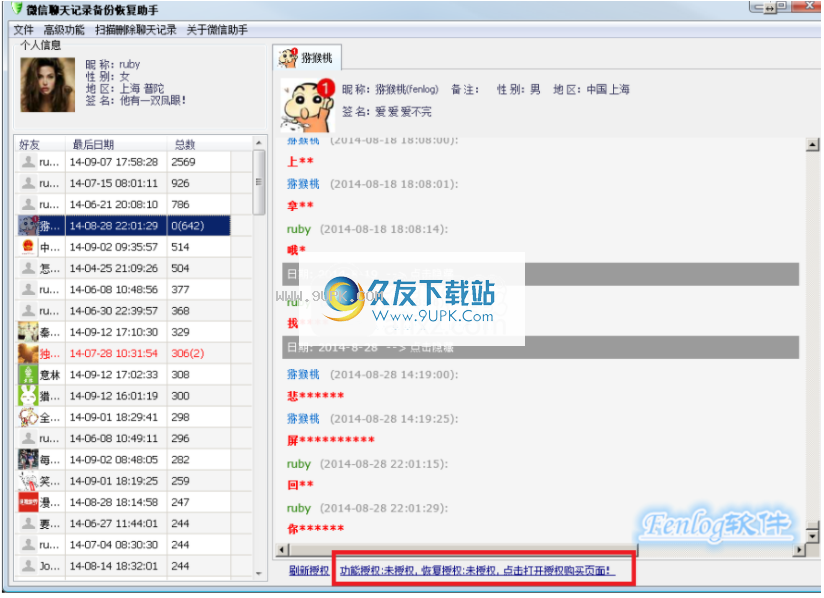Image resolution: width=824 pixels, height=598 pixels.
Task: Click the chat horizontal scrollbar left arrow
Action: click(x=282, y=550)
